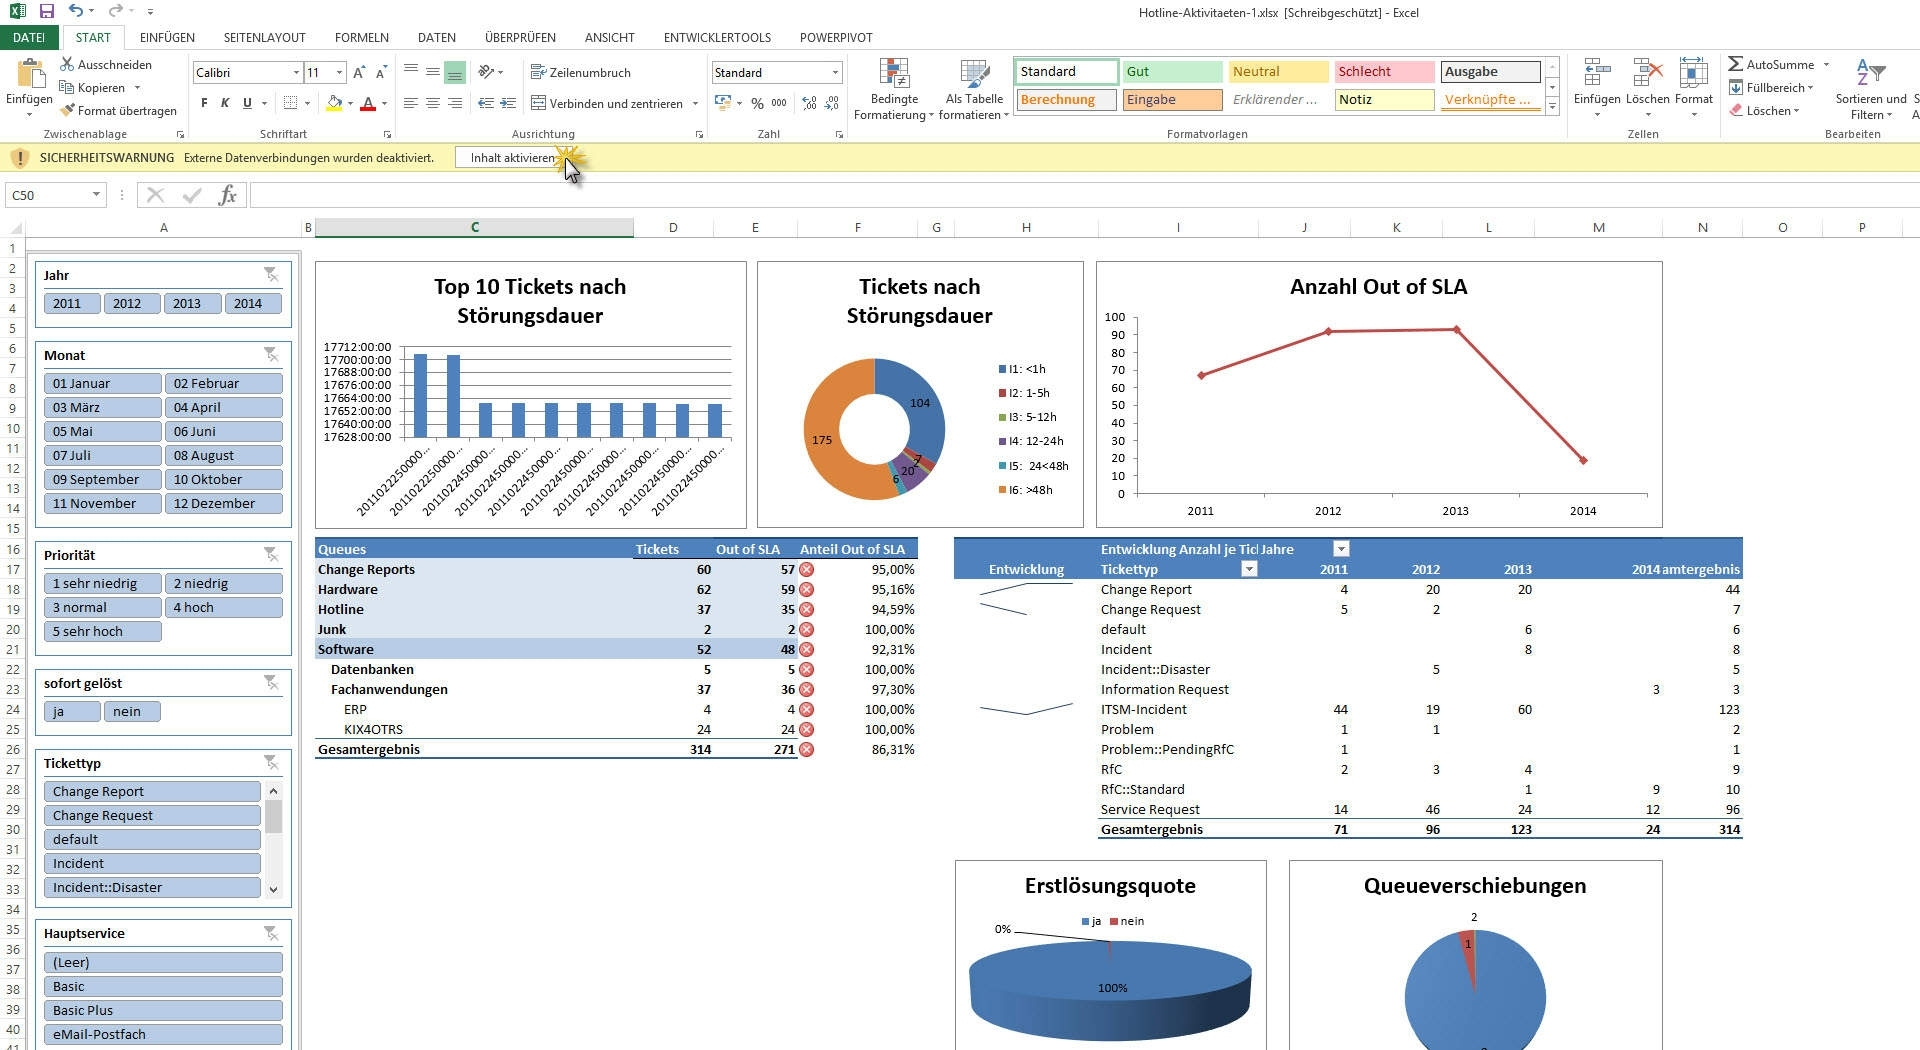Click the Save icon in quick access toolbar
This screenshot has height=1050, width=1920.
pos(46,11)
